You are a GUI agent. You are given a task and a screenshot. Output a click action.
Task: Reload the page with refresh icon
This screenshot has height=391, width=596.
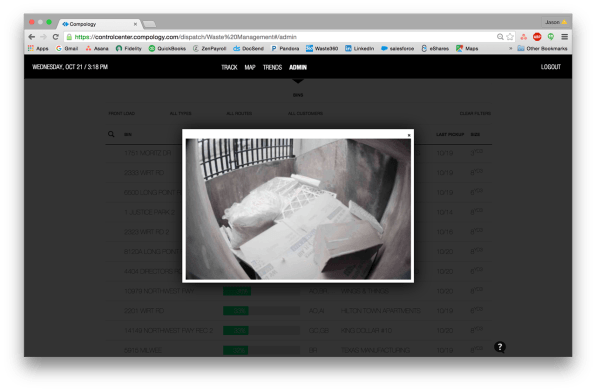click(x=55, y=37)
